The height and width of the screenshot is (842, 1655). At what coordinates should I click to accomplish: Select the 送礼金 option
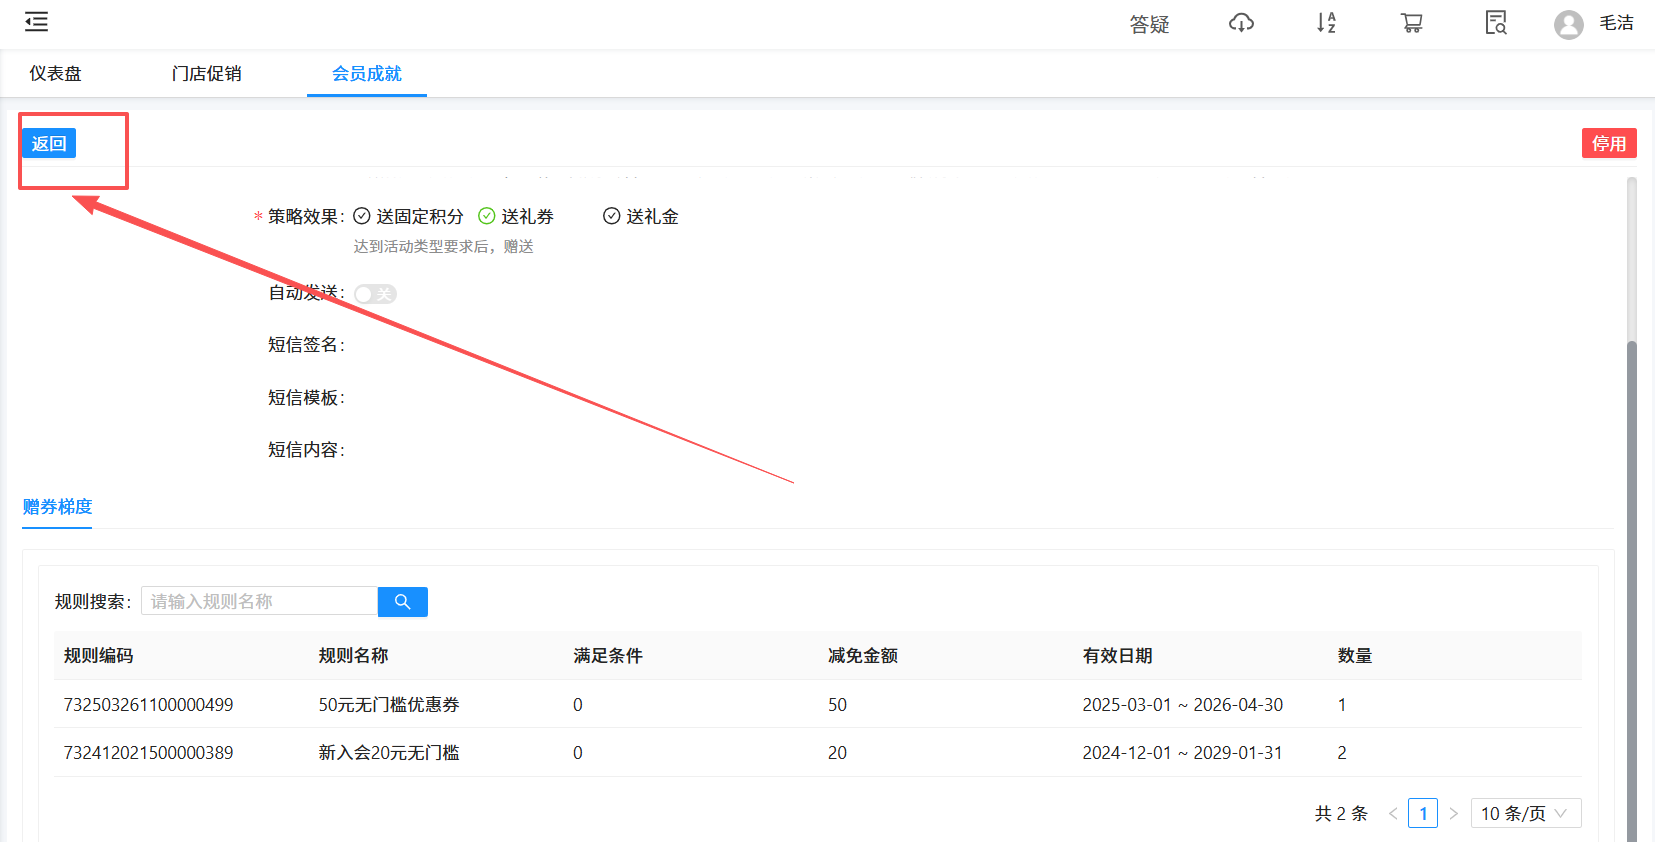[x=641, y=216]
